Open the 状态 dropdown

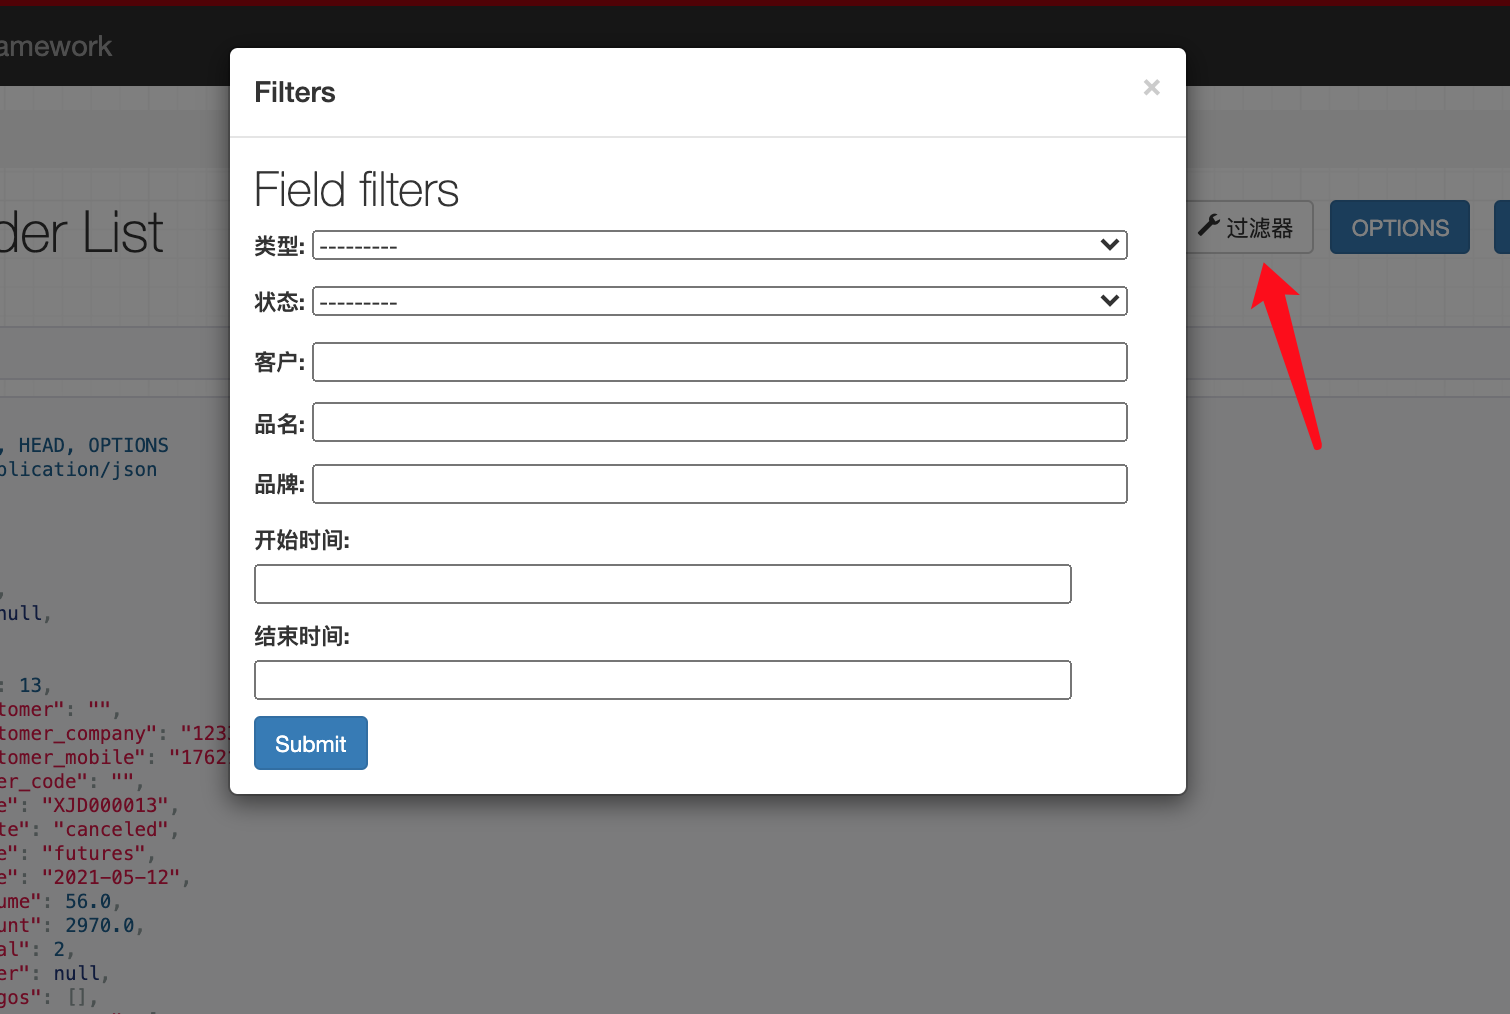720,301
